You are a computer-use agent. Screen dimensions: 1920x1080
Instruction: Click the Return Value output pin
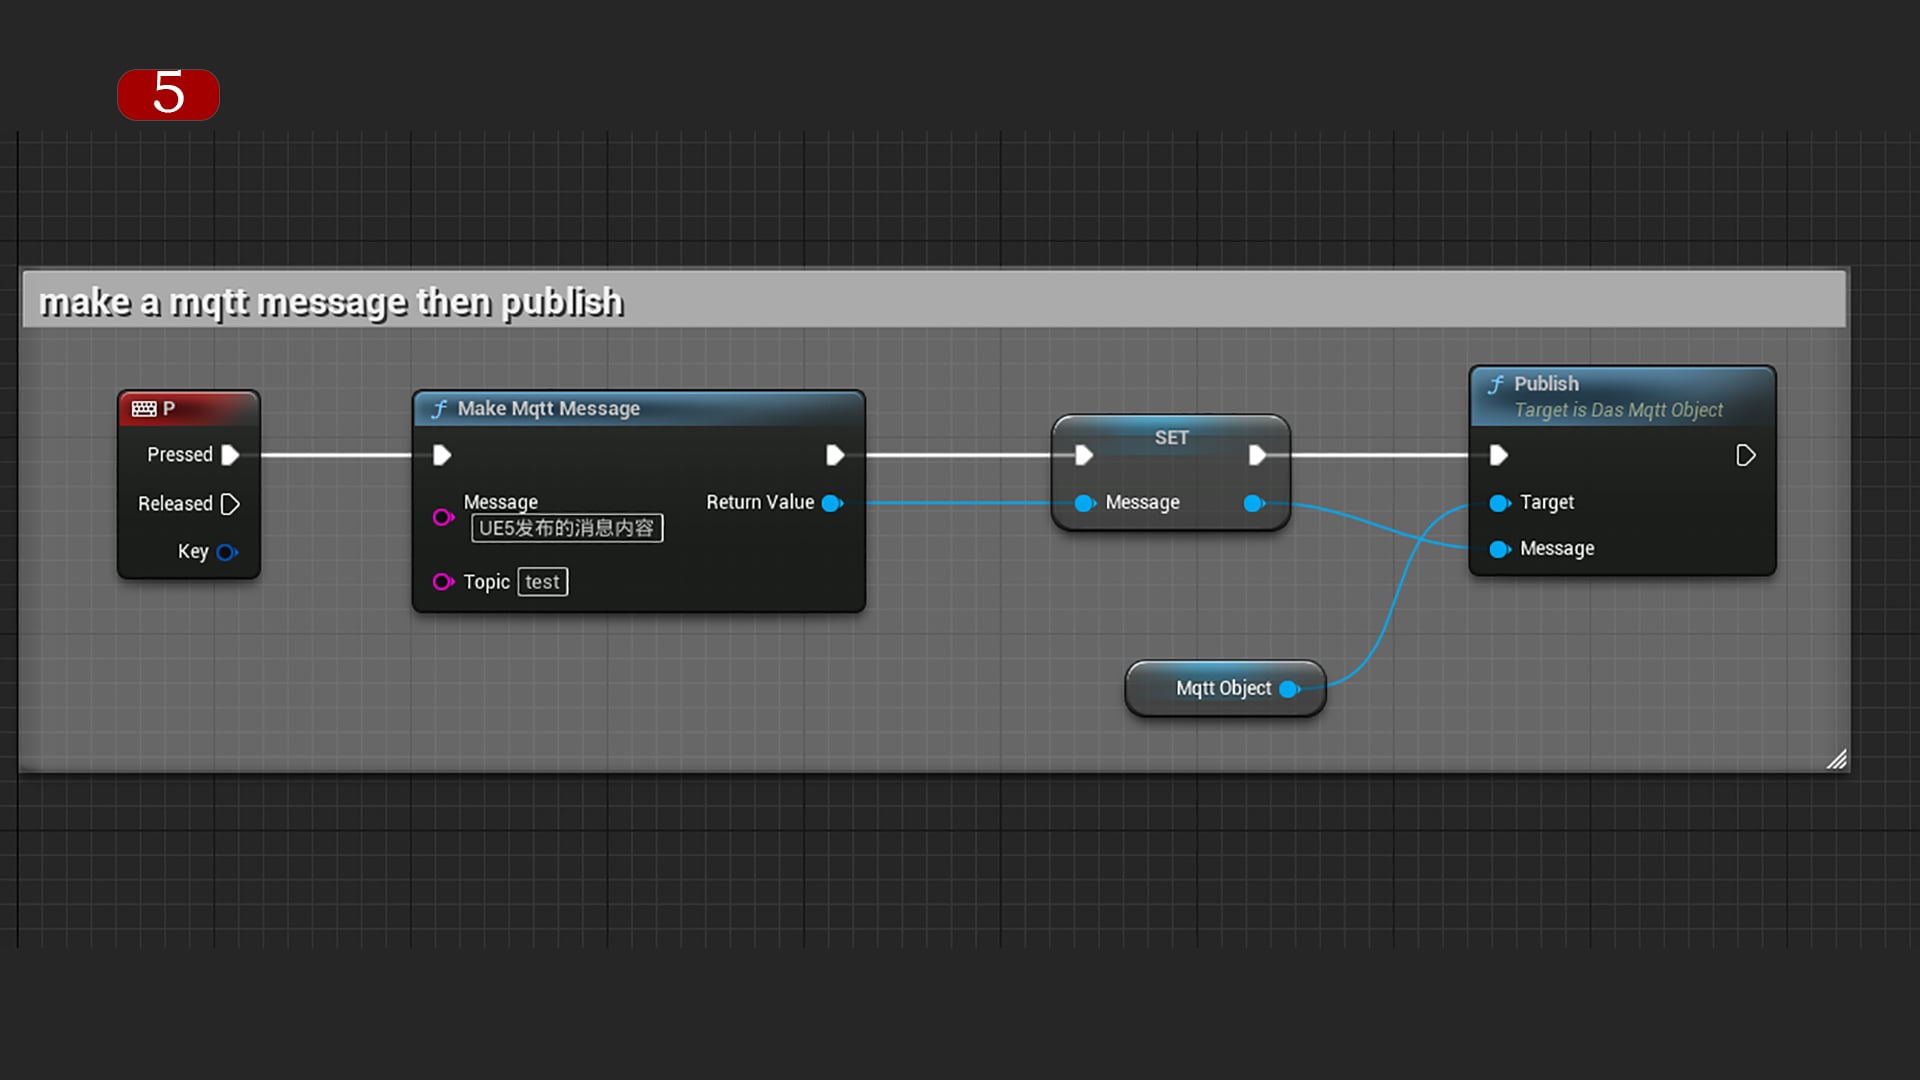tap(831, 503)
